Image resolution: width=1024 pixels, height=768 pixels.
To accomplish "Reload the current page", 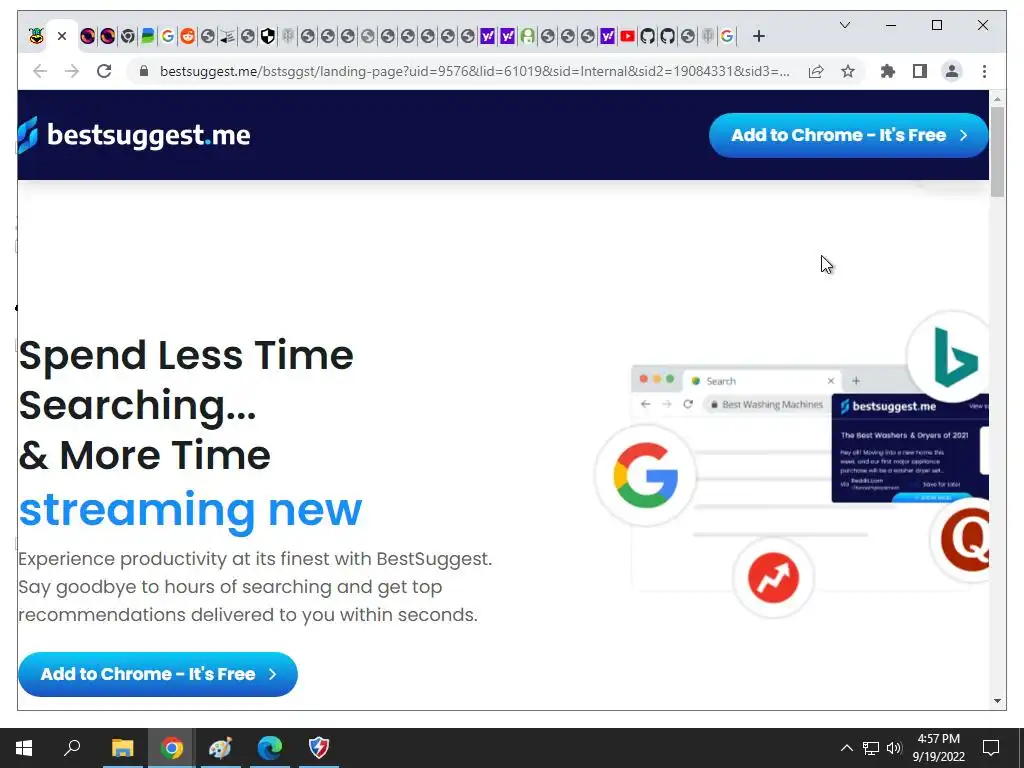I will click(104, 71).
